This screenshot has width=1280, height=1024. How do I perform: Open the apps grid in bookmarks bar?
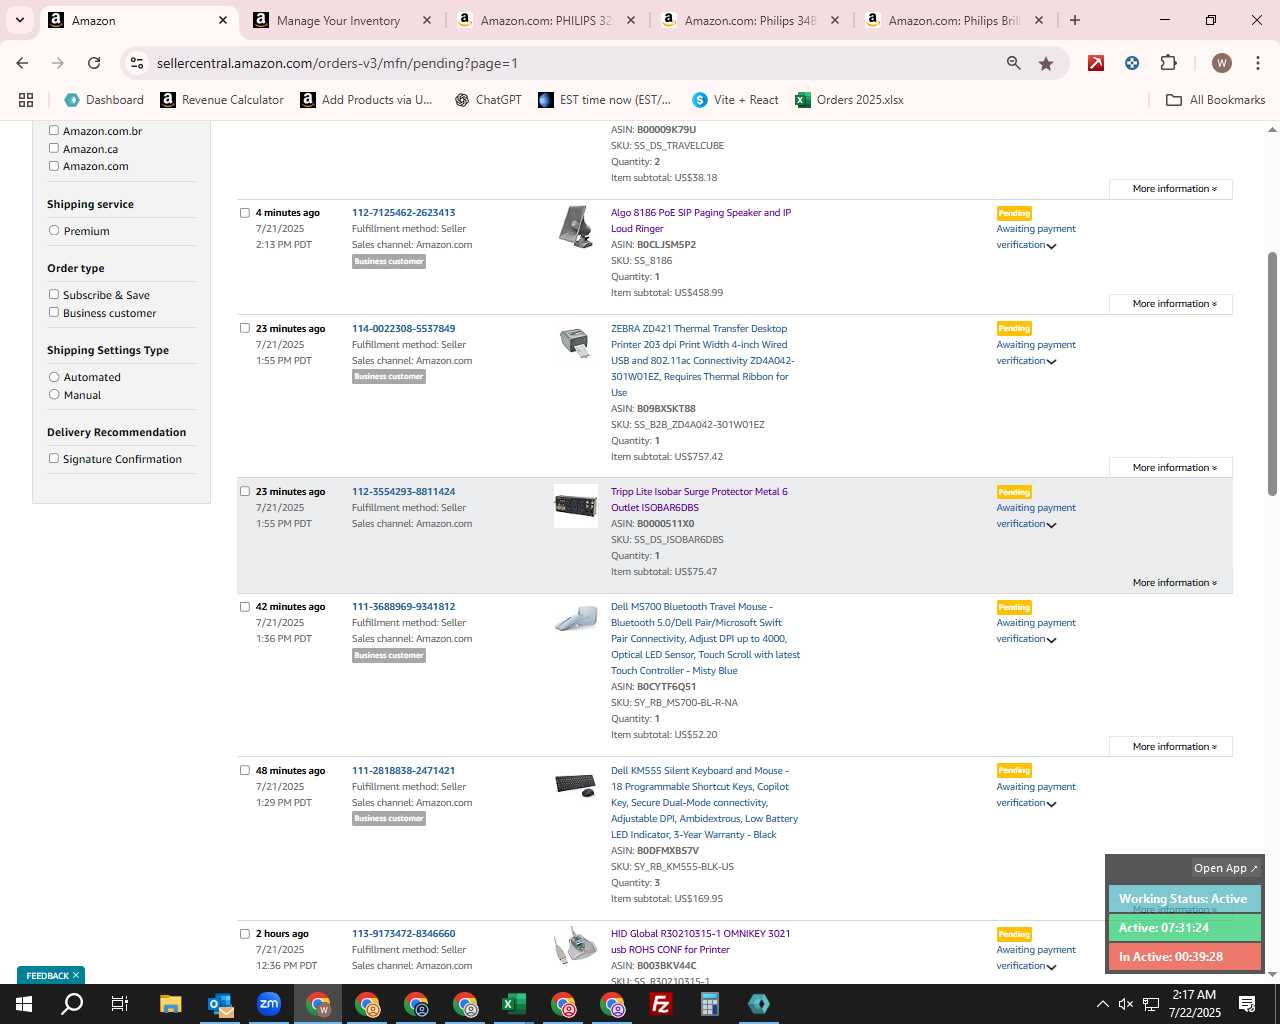pyautogui.click(x=26, y=100)
